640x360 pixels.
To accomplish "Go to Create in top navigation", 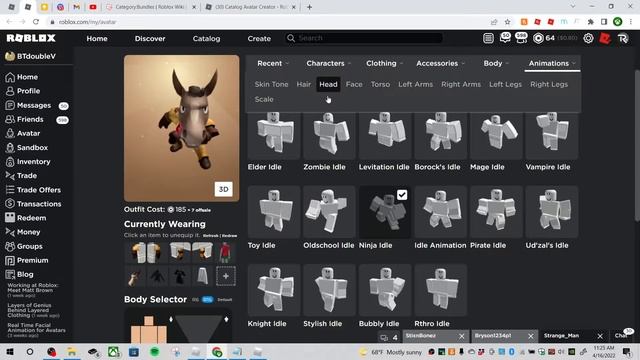I will (x=259, y=38).
